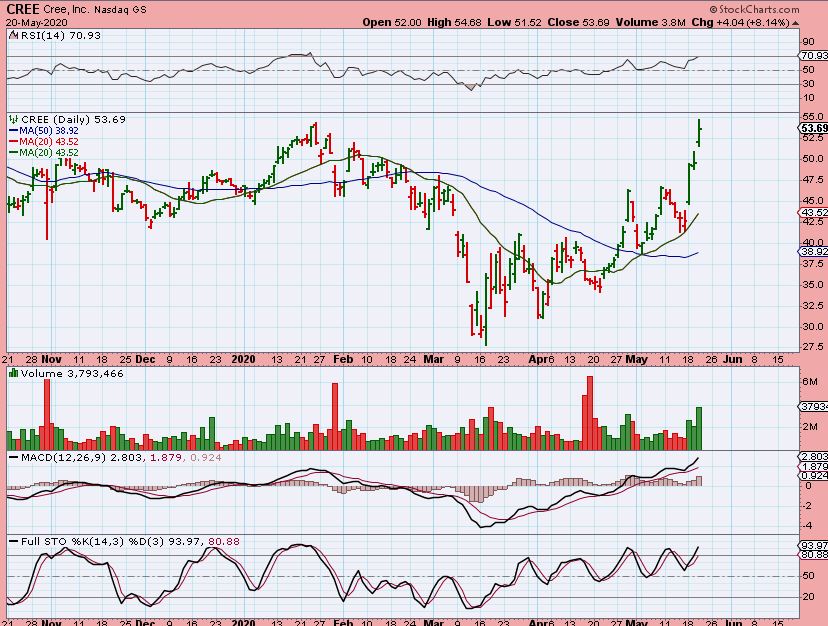Click the 'High 54.68' value
This screenshot has width=828, height=626.
pos(454,23)
